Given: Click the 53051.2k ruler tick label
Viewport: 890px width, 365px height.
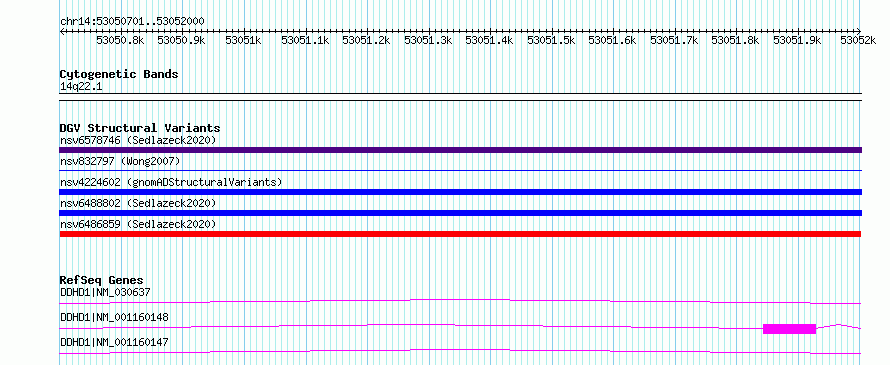Looking at the screenshot, I should pos(366,40).
